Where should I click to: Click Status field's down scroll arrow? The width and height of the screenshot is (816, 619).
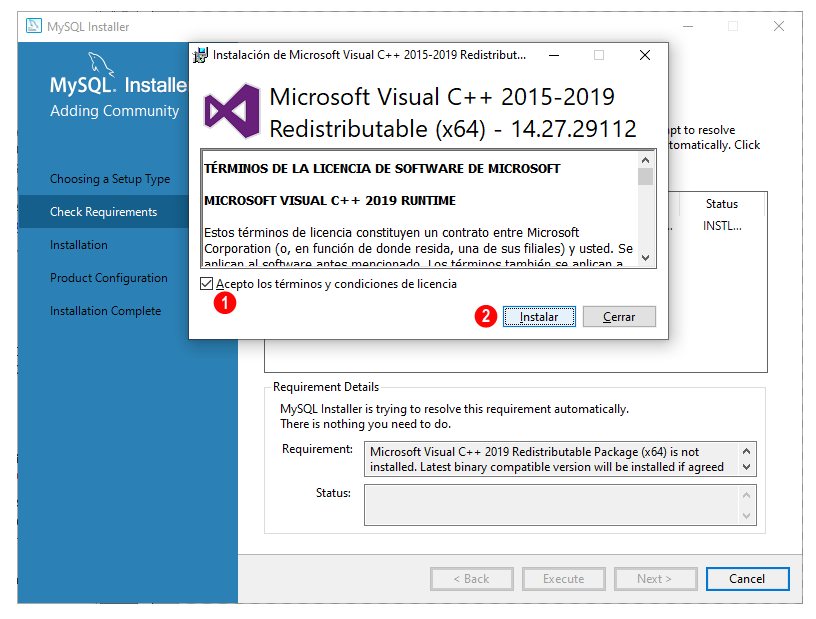746,516
